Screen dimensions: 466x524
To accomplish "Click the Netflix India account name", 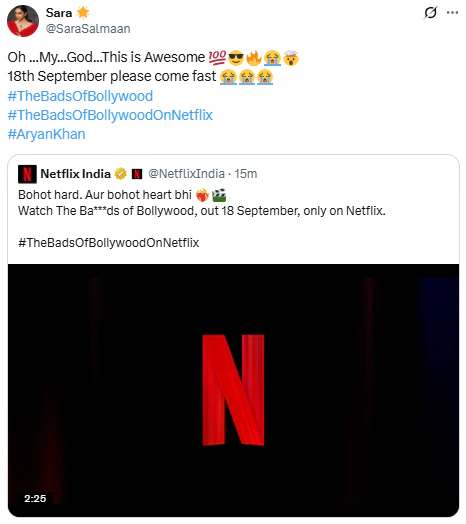I will (76, 174).
